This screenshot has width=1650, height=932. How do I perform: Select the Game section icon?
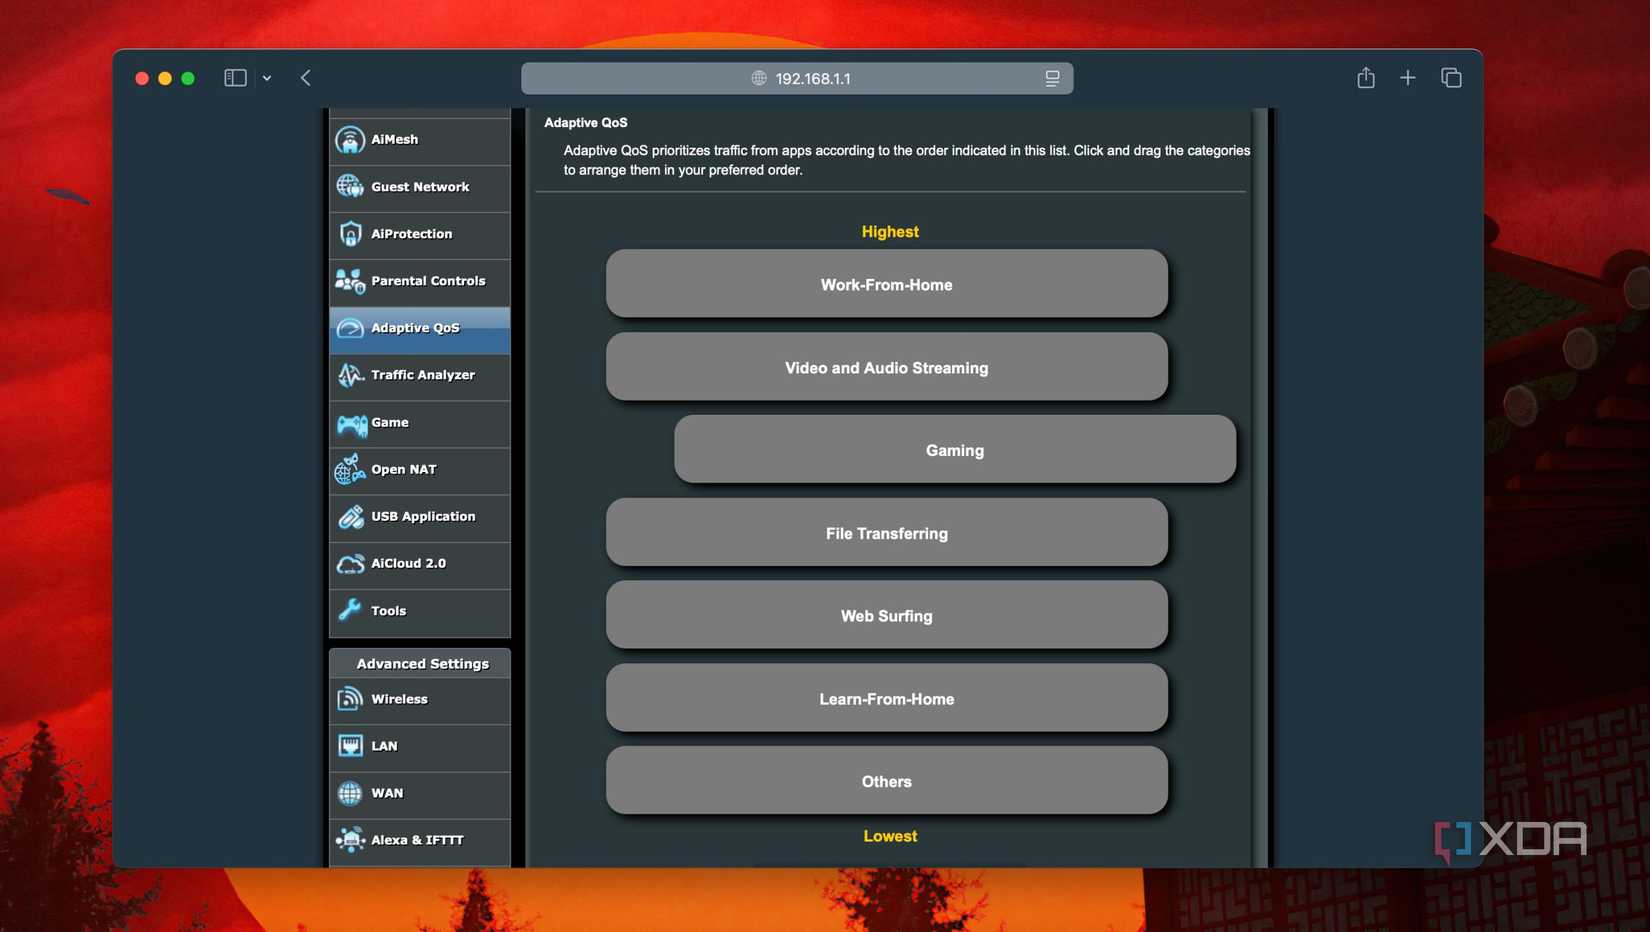tap(349, 423)
